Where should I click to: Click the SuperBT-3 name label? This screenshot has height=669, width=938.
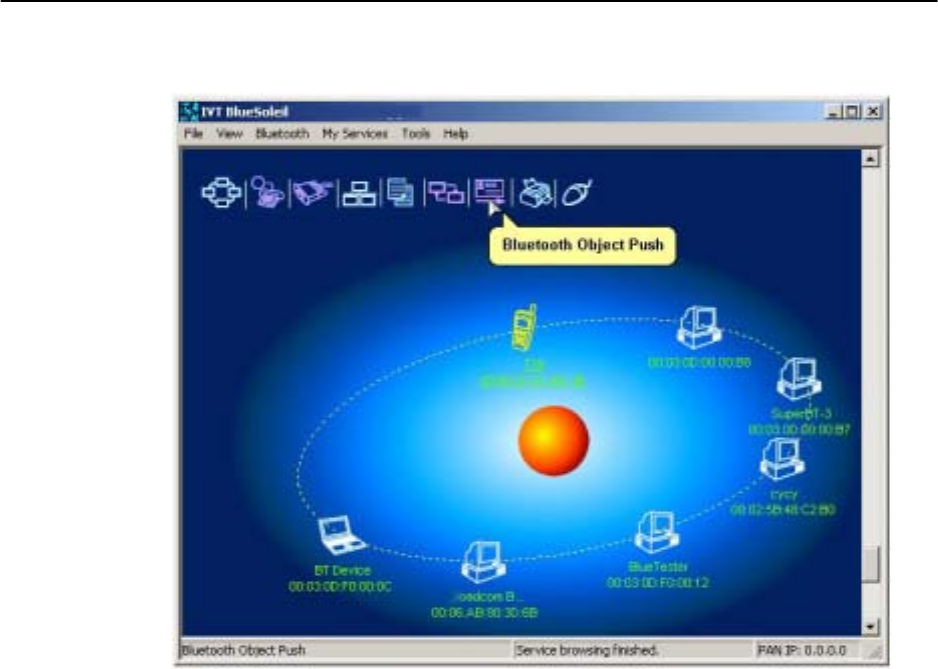pos(800,413)
